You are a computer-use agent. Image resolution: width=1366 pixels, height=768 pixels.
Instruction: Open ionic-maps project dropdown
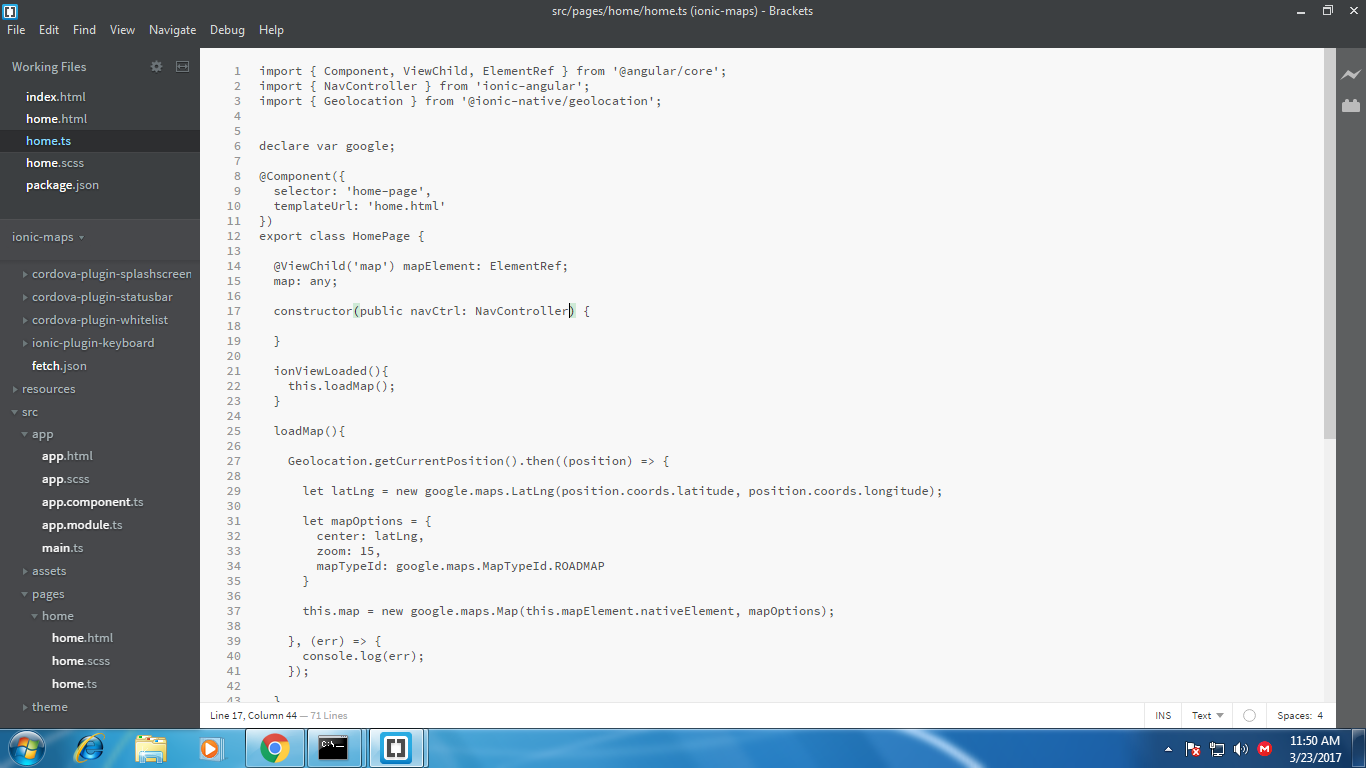(48, 237)
